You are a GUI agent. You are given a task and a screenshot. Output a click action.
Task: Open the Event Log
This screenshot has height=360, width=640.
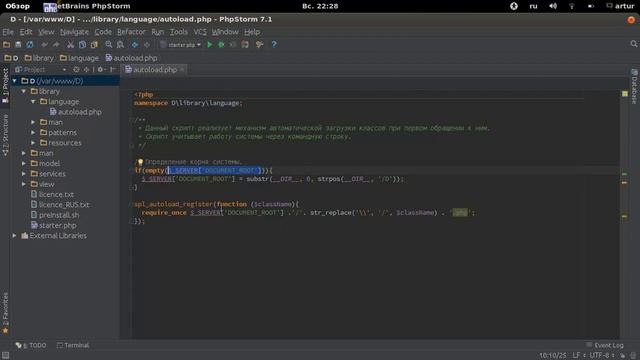tap(605, 345)
